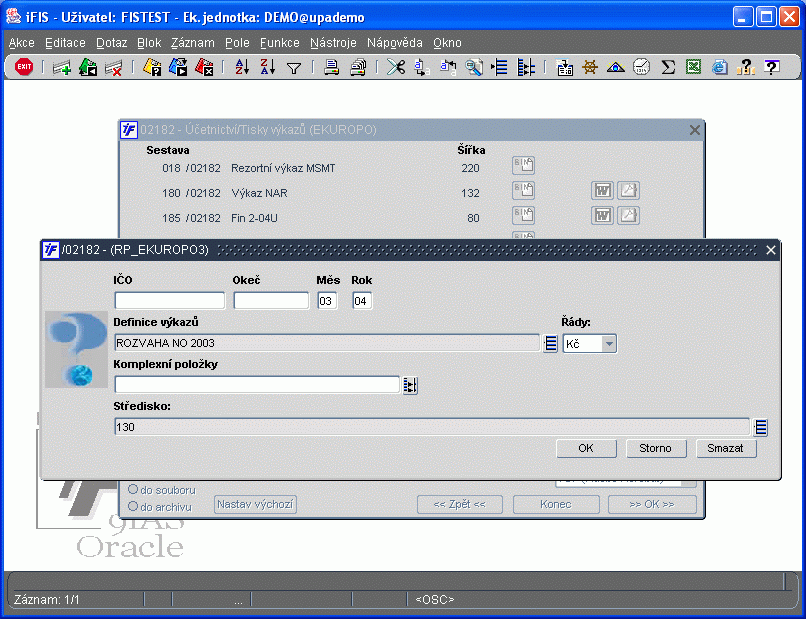Click the clock gauge icon

pyautogui.click(x=641, y=67)
